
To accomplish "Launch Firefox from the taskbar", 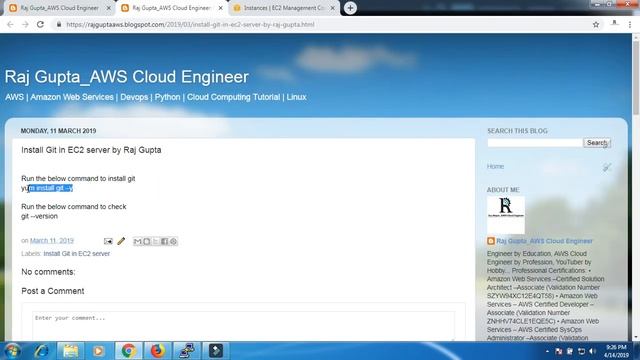I will point(158,351).
